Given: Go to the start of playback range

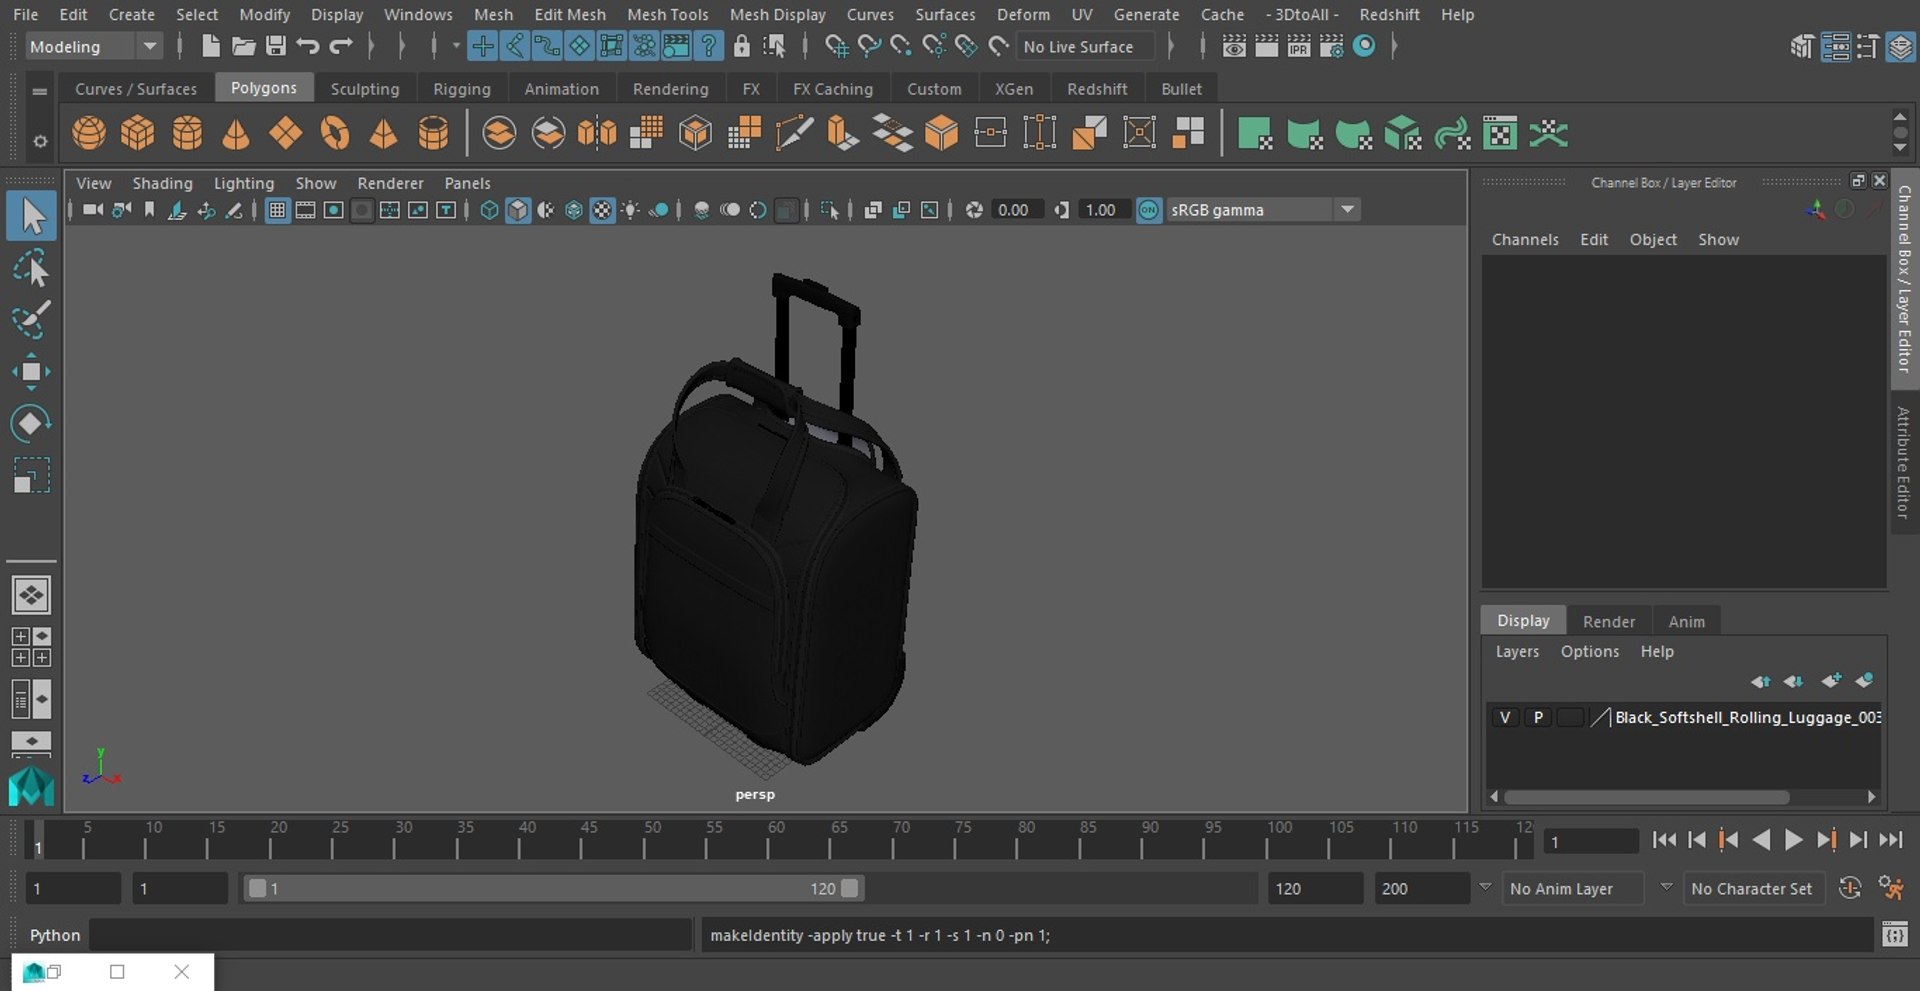Looking at the screenshot, I should (1664, 840).
